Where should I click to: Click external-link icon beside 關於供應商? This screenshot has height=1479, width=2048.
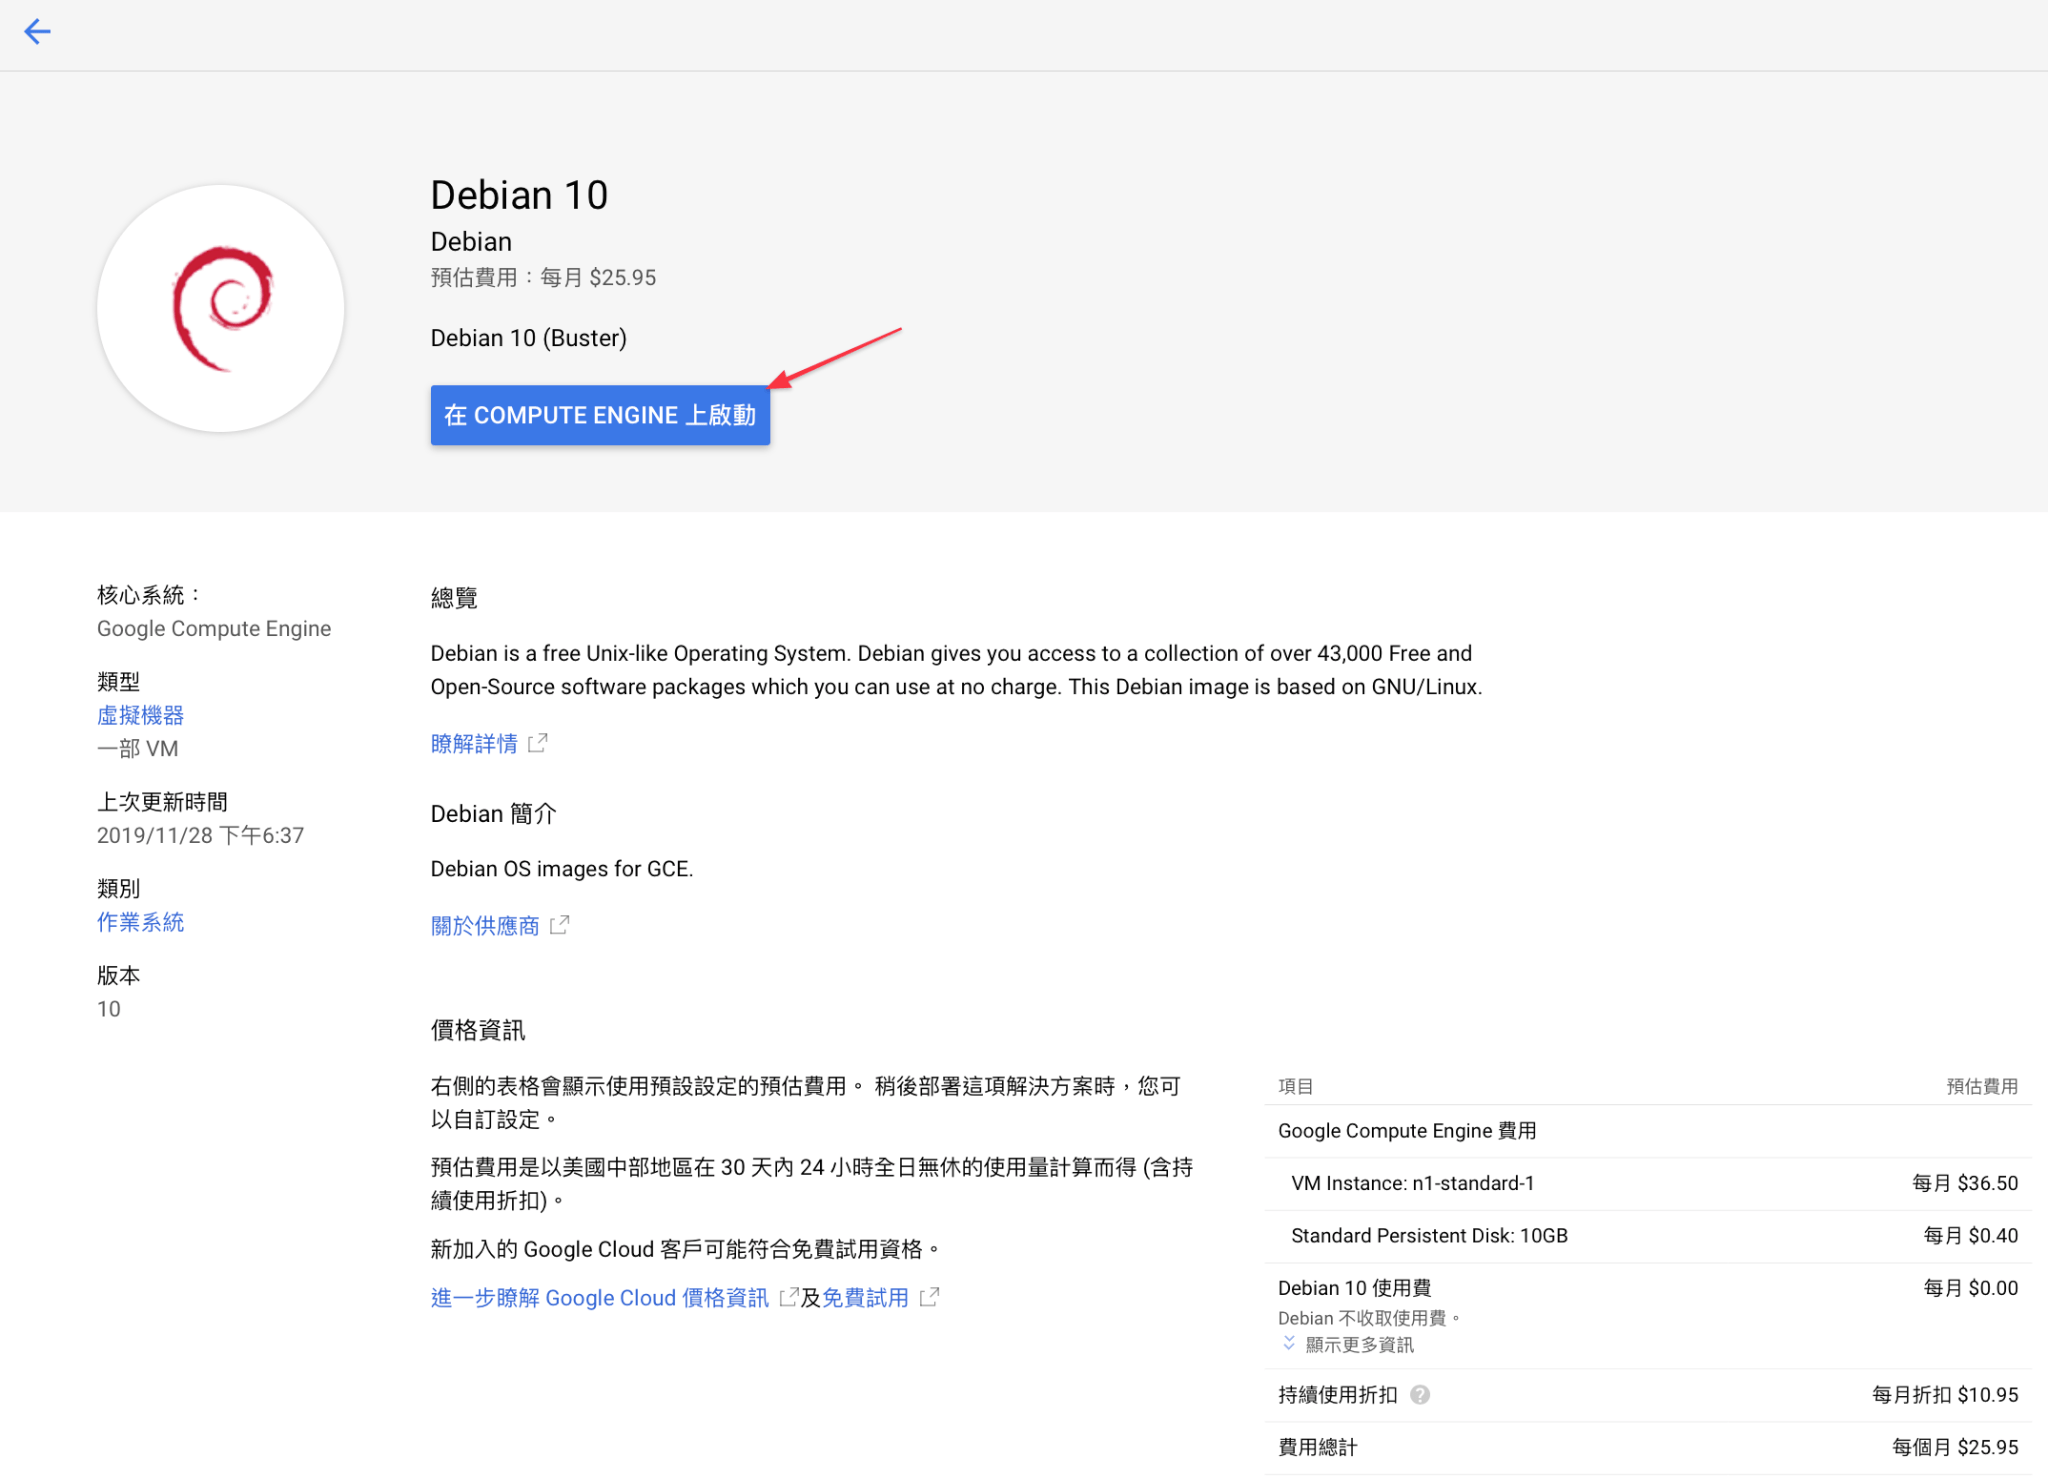point(560,925)
